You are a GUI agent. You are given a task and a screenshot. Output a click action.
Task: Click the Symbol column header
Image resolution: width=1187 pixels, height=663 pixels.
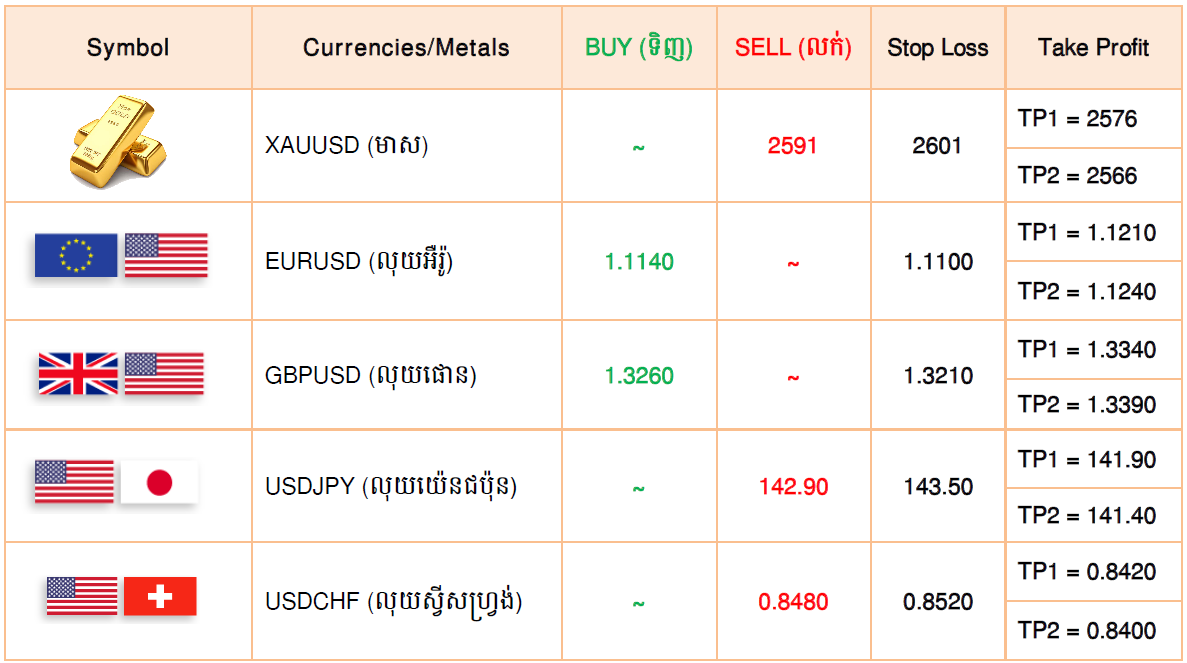coord(128,48)
